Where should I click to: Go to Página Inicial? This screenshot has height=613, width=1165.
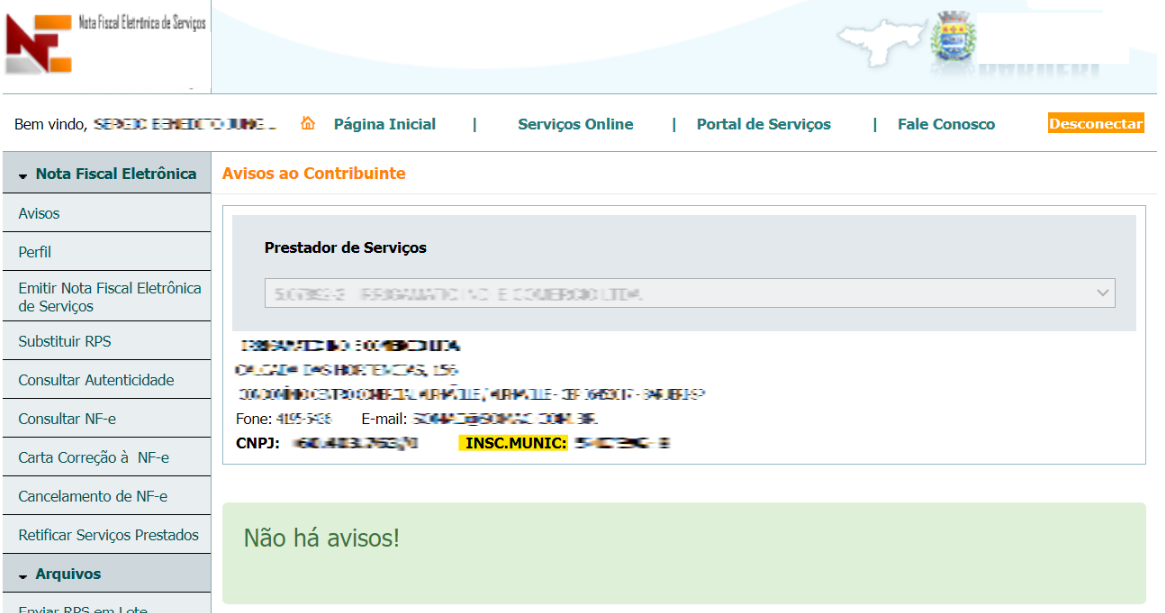coord(385,123)
